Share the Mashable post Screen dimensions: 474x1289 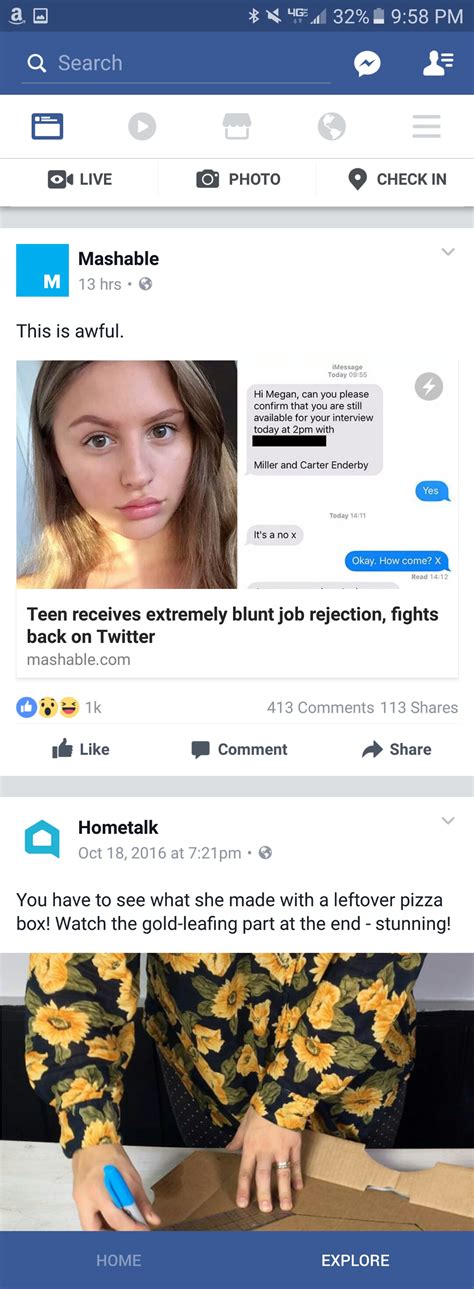(x=397, y=749)
